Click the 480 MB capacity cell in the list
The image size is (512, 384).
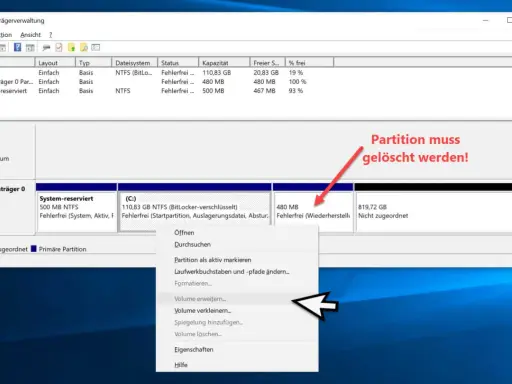(213, 82)
